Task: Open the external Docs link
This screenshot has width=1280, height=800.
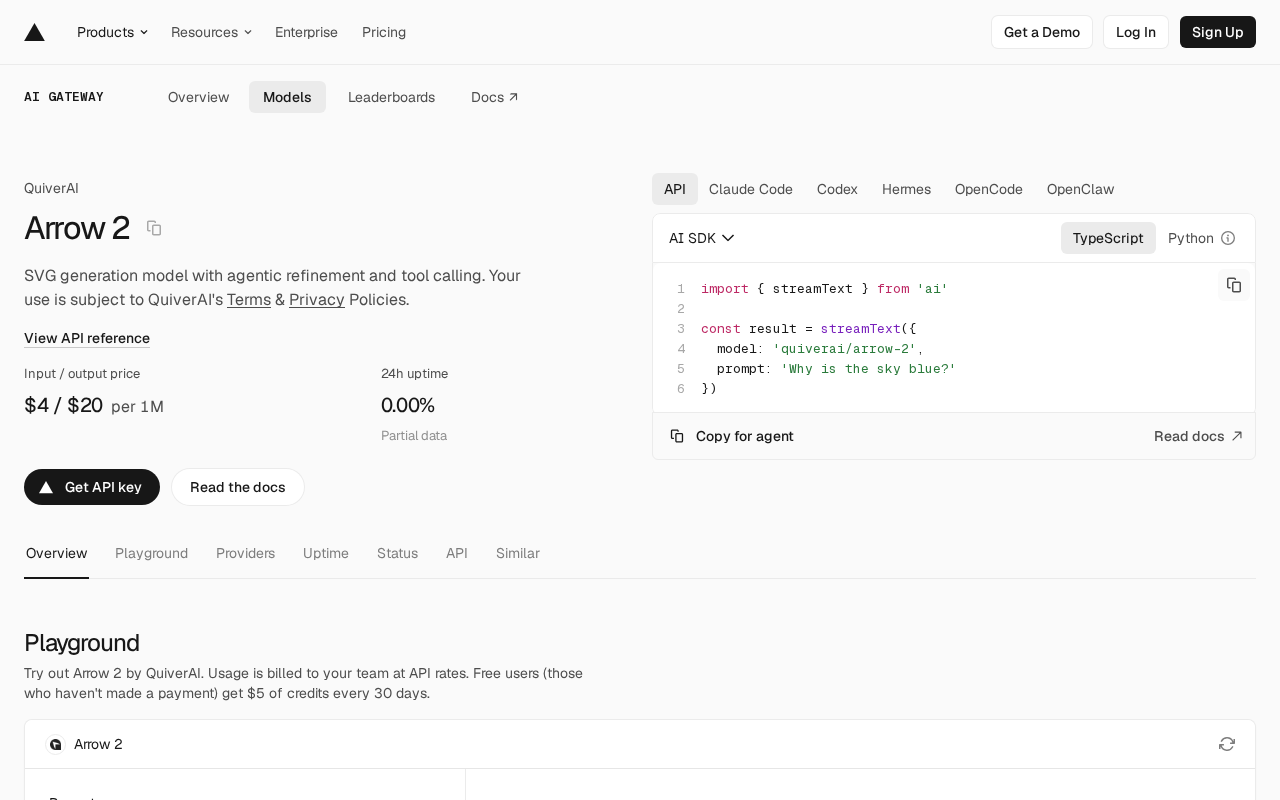Action: (495, 97)
